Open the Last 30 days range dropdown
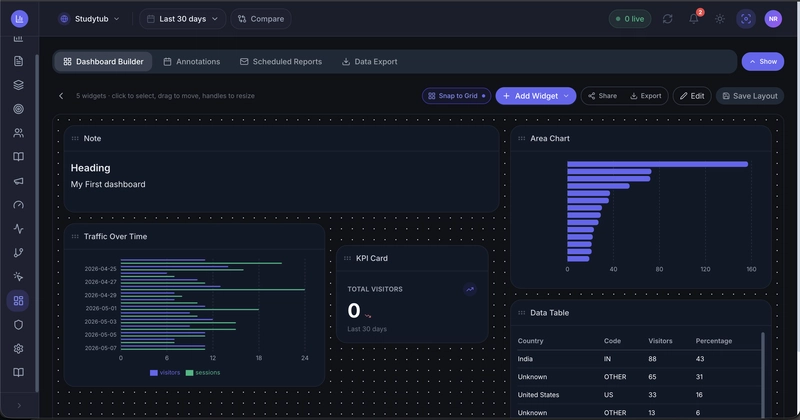The height and width of the screenshot is (420, 800). point(183,19)
